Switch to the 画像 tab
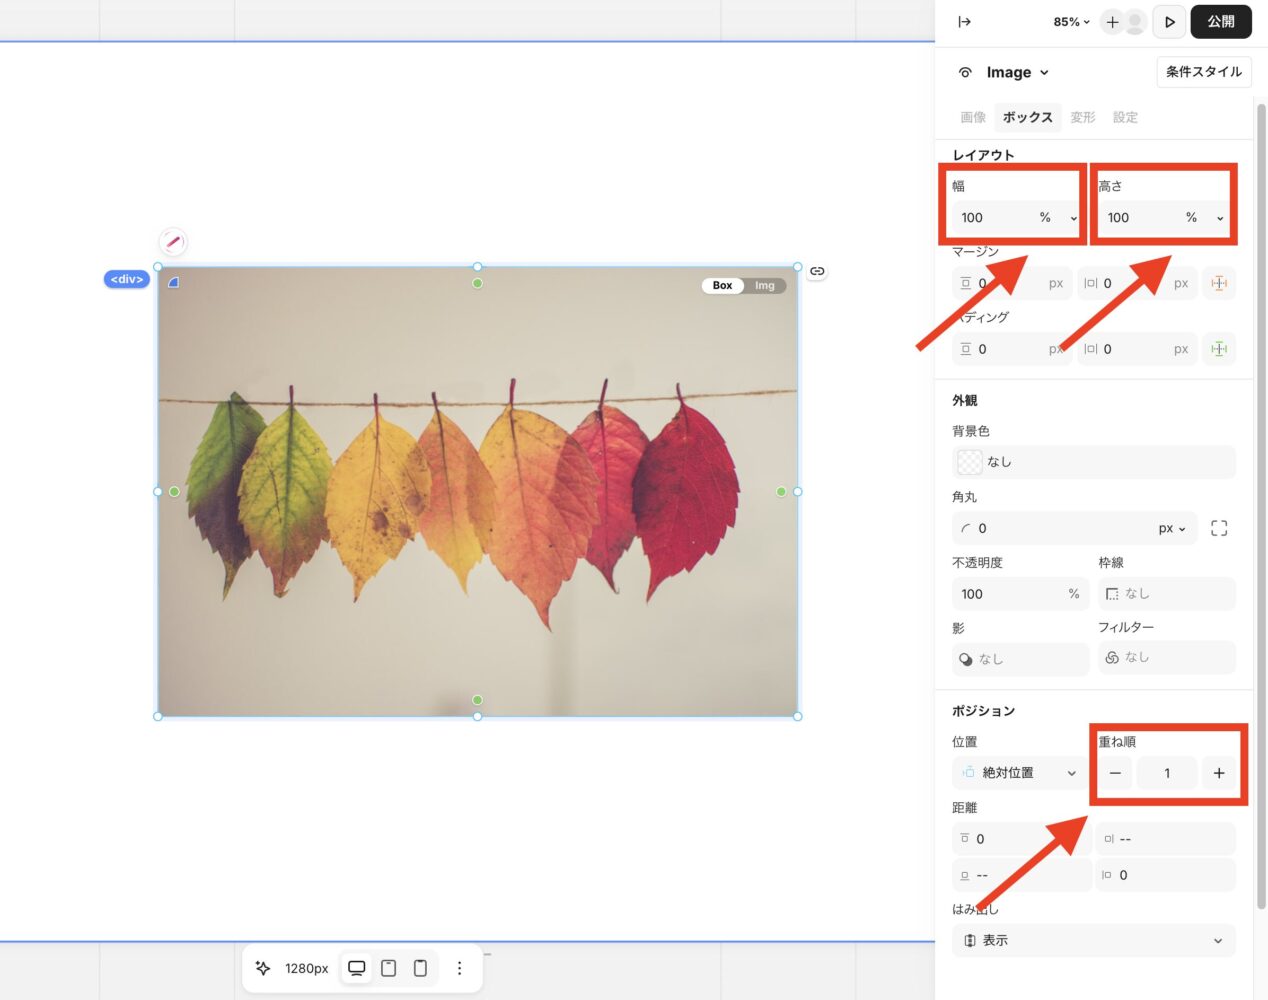 tap(972, 117)
